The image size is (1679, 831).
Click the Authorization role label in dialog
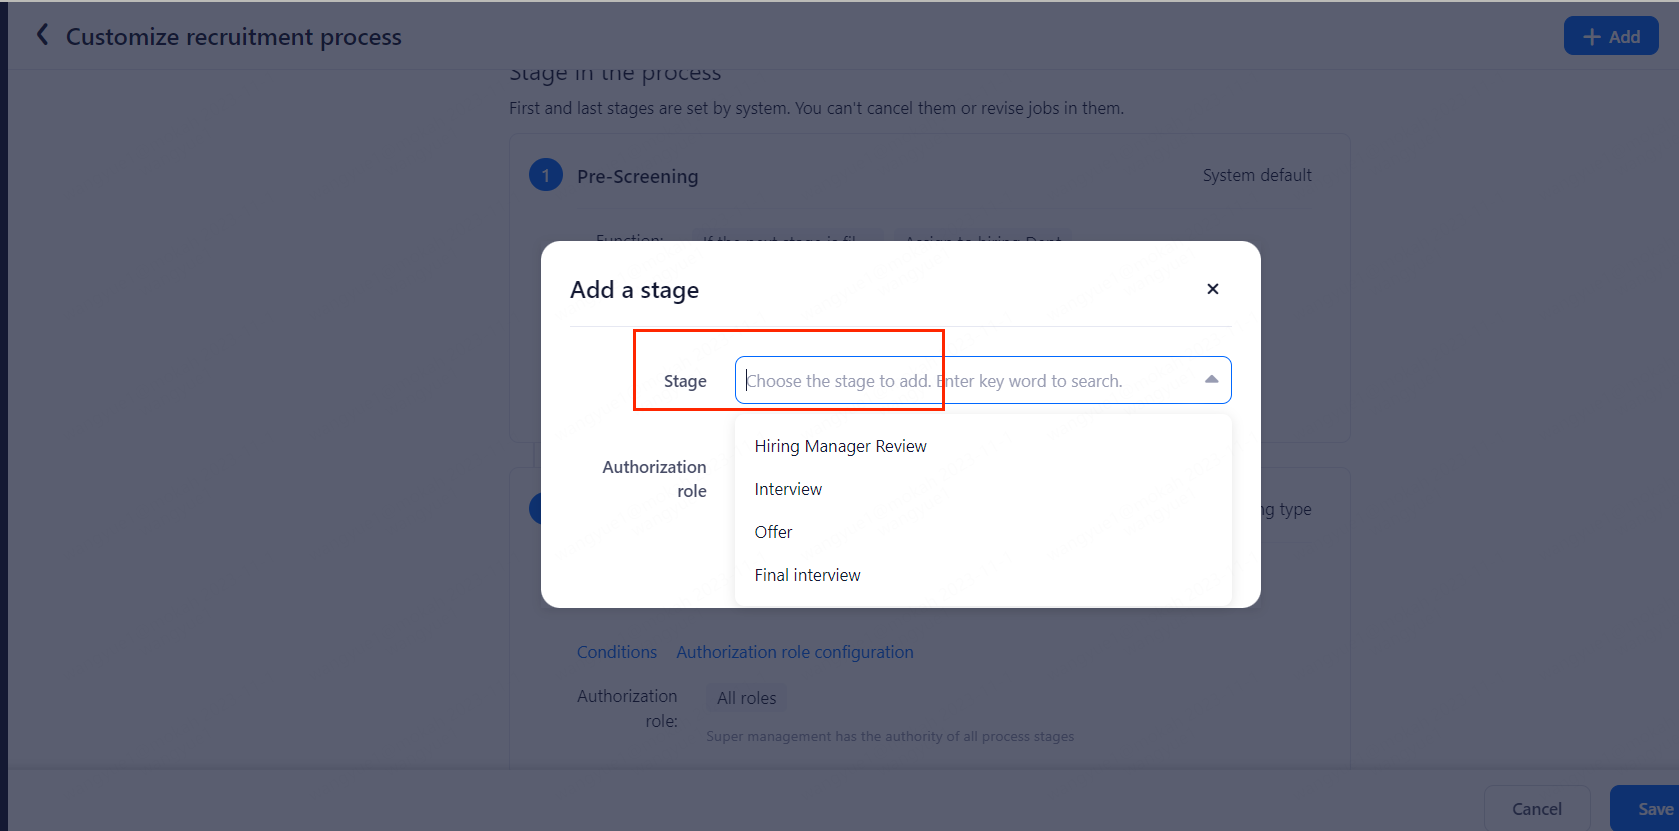tap(655, 479)
